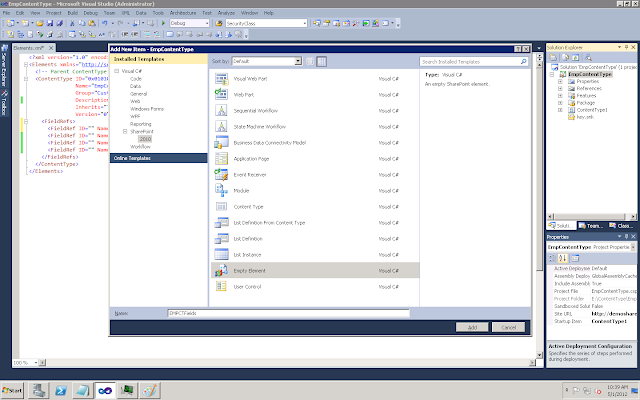Image resolution: width=640 pixels, height=400 pixels.
Task: Select the List Definition template icon
Action: (x=221, y=238)
